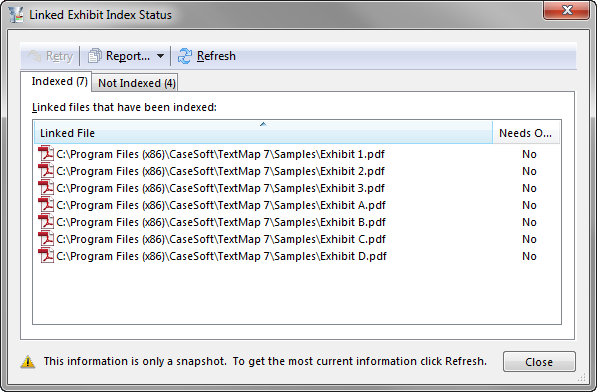Click the Linked Exhibit Index Status title icon
Viewport: 597px width, 392px height.
click(x=16, y=14)
